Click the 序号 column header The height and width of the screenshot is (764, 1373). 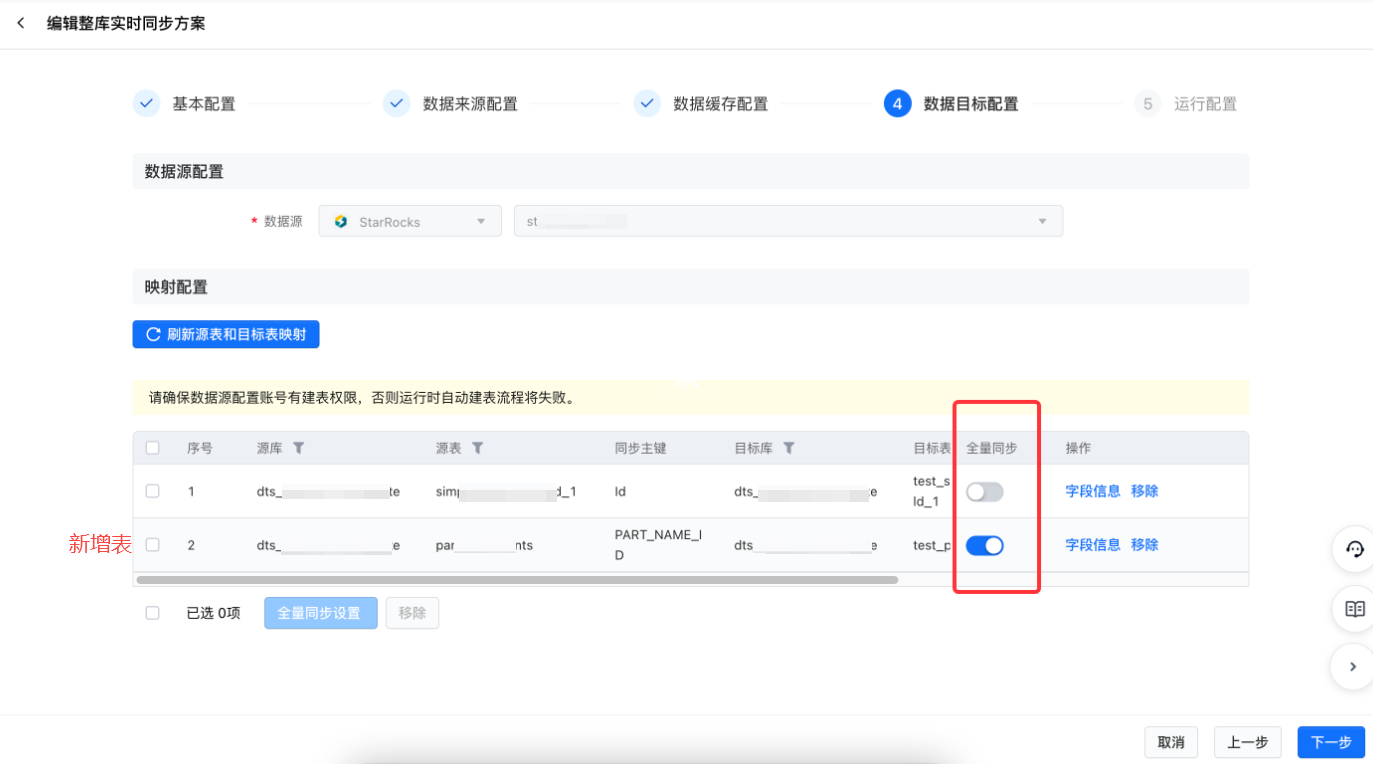[200, 448]
